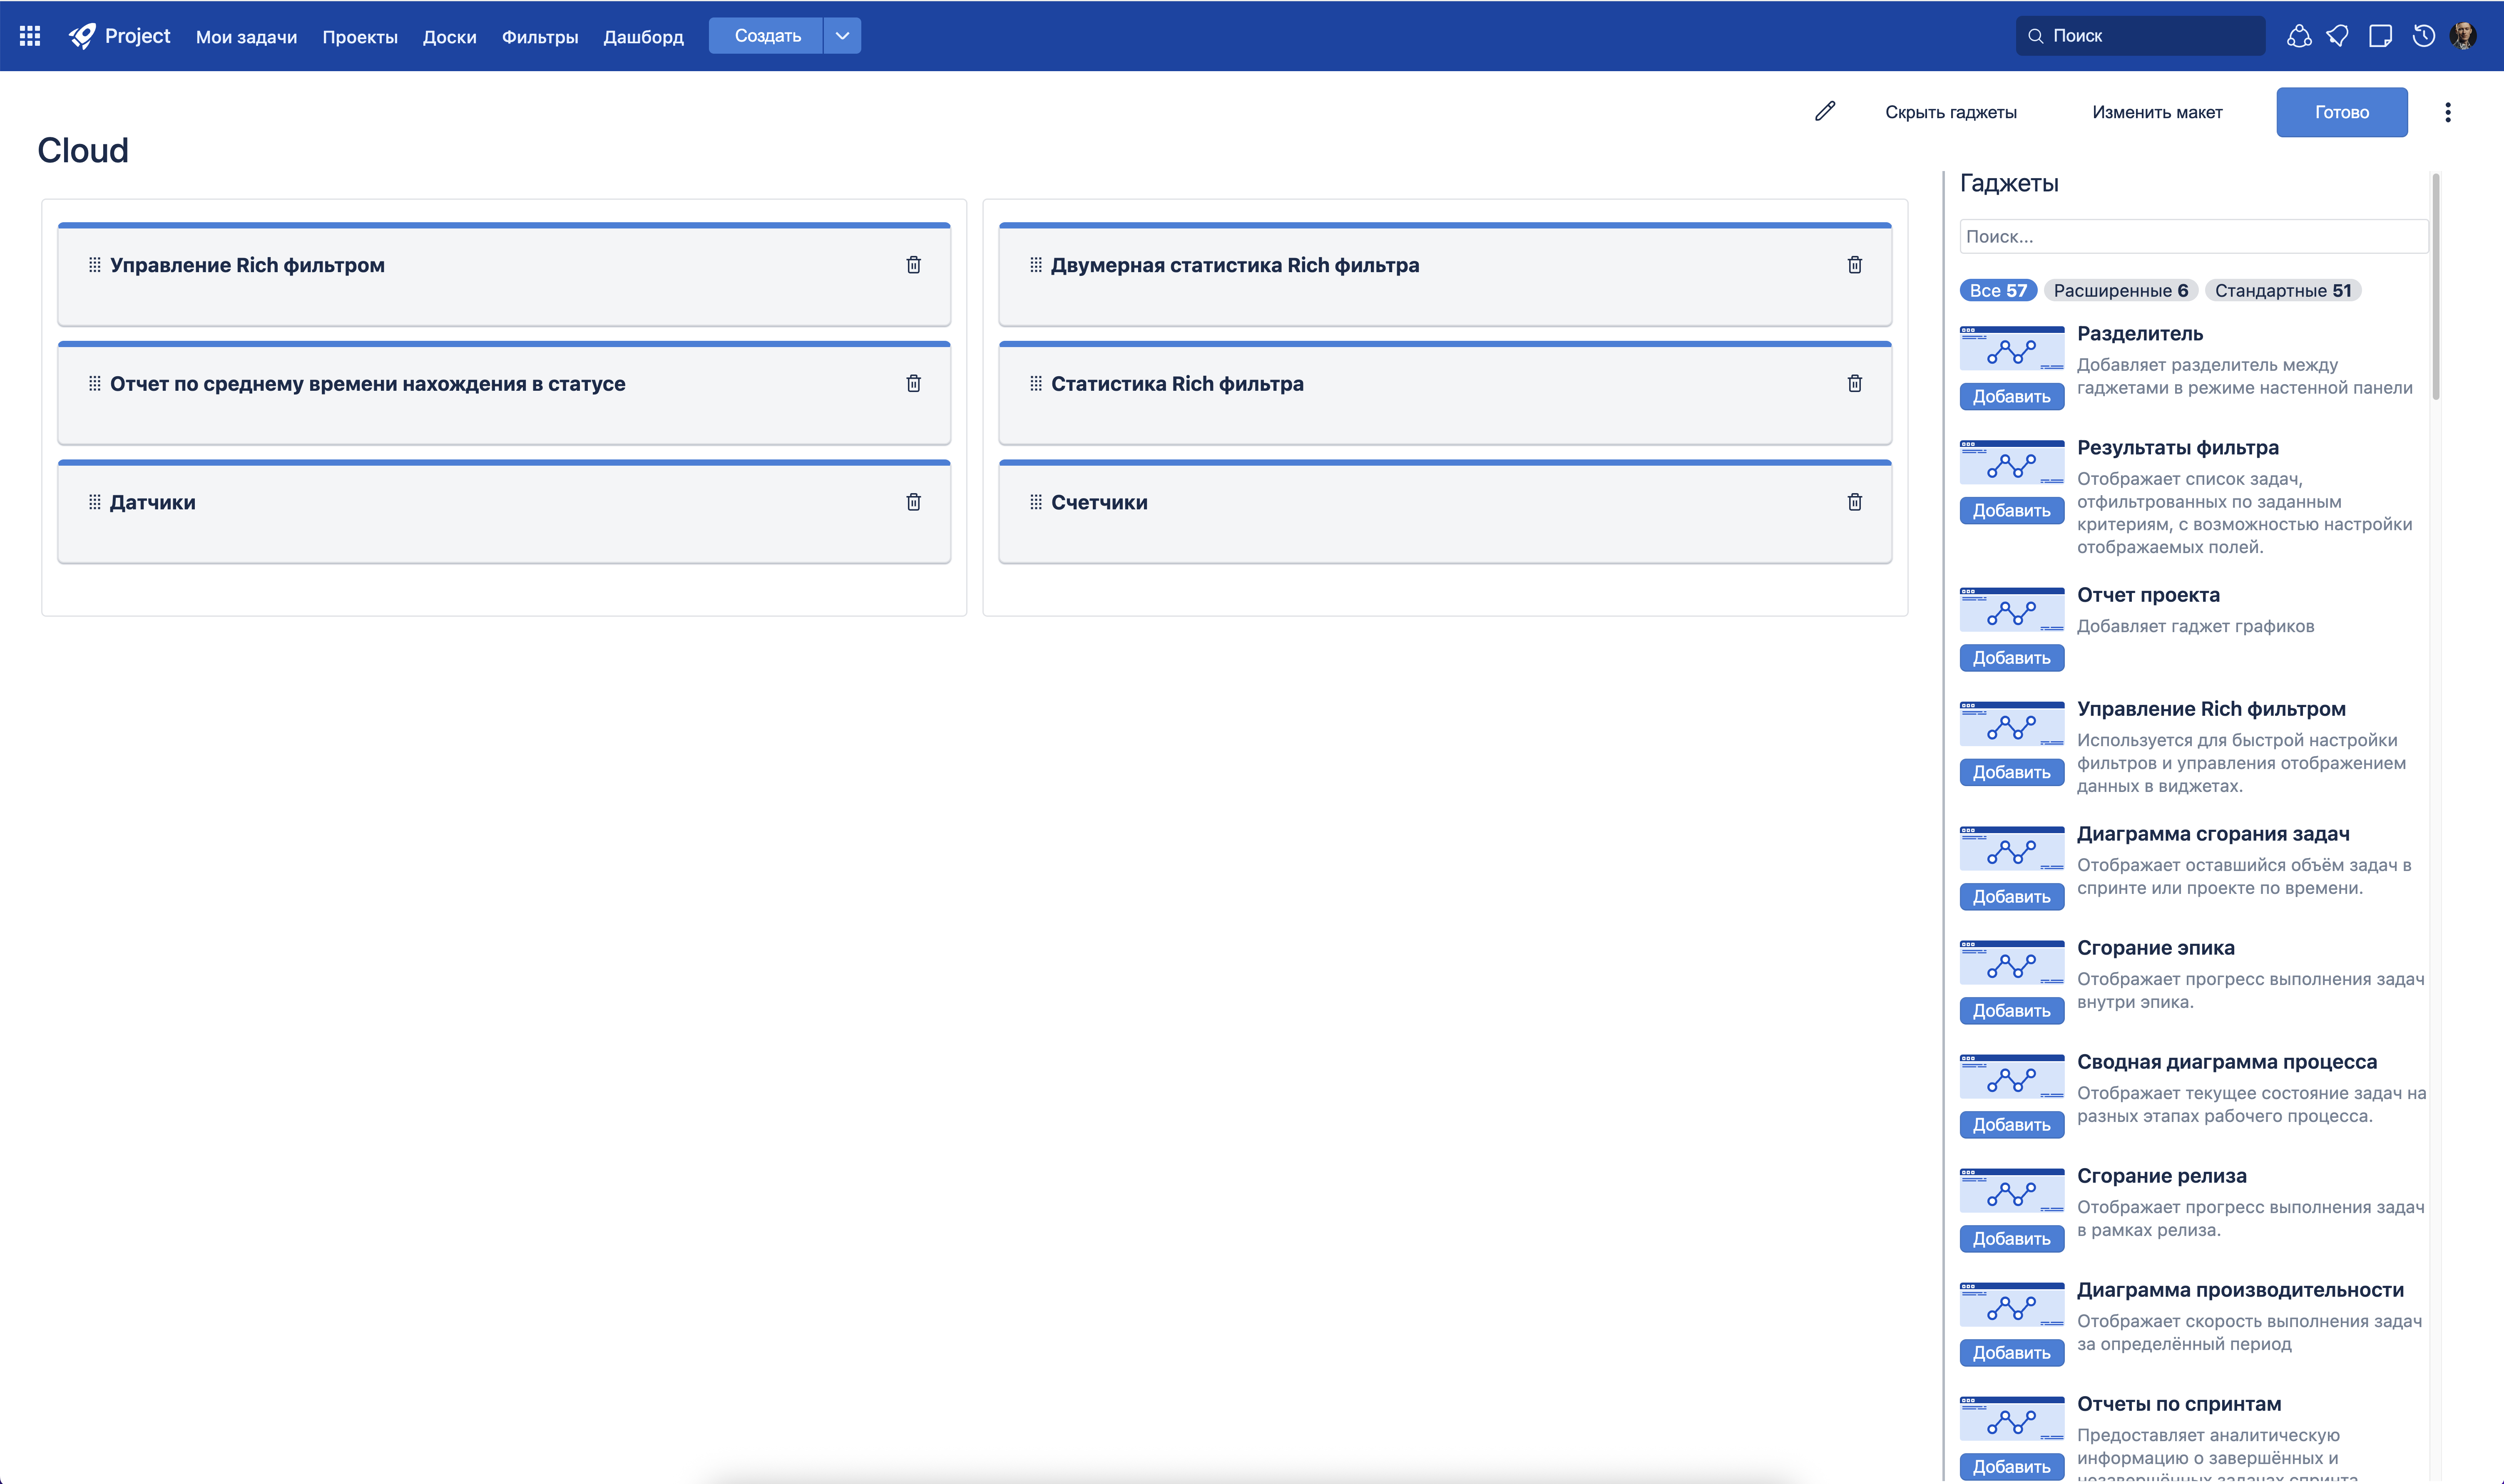Add the Сгорание релиза gadget
The height and width of the screenshot is (1484, 2504).
[x=2012, y=1238]
